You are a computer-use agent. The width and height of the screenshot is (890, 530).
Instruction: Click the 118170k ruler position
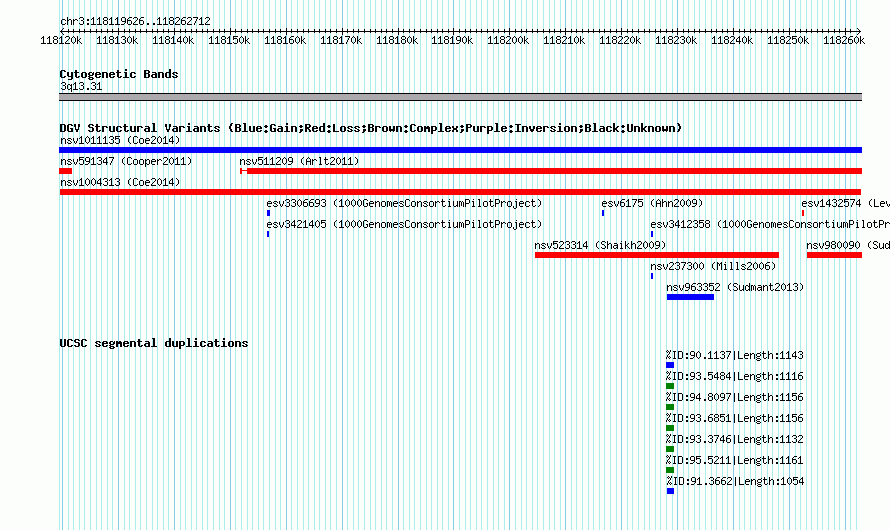pyautogui.click(x=341, y=40)
